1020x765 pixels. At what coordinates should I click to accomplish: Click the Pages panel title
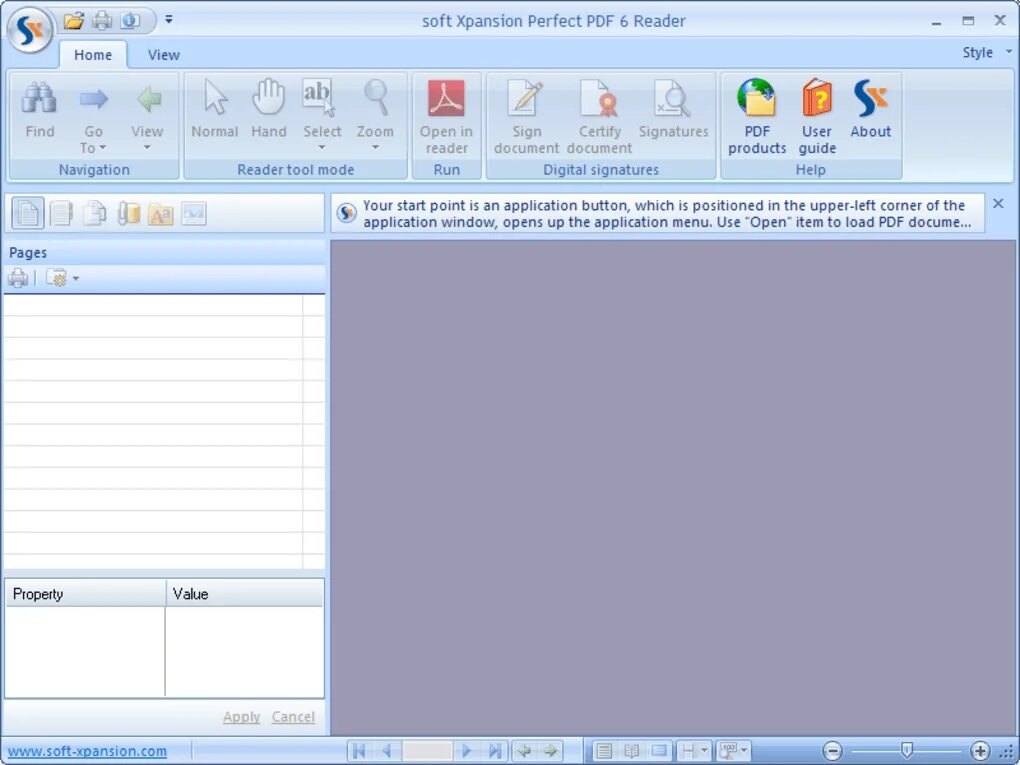pos(28,252)
